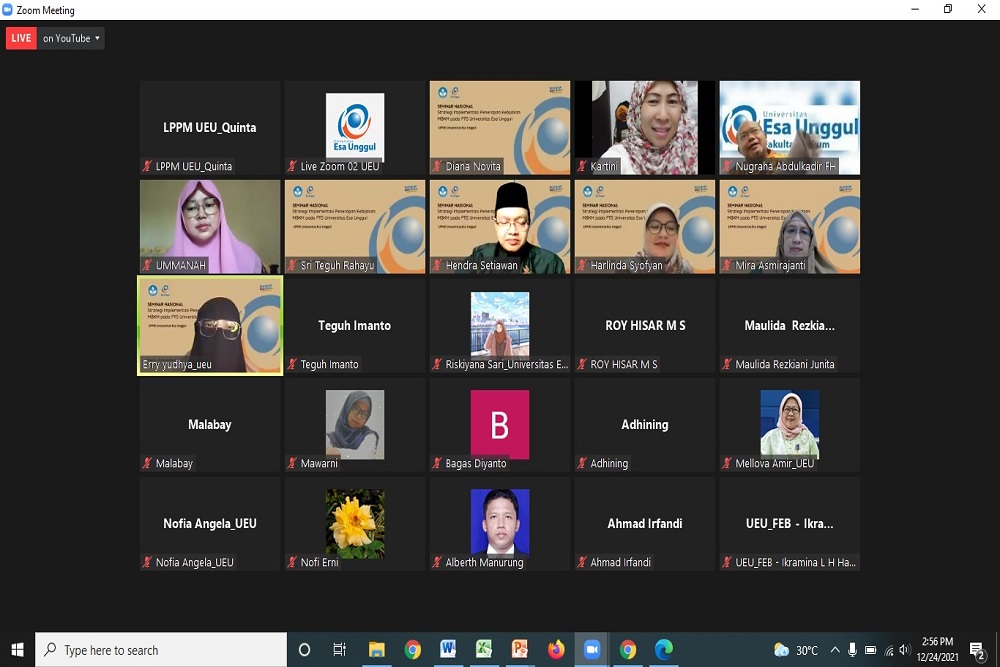Select Ahmad Irfandi participant tile

(645, 524)
